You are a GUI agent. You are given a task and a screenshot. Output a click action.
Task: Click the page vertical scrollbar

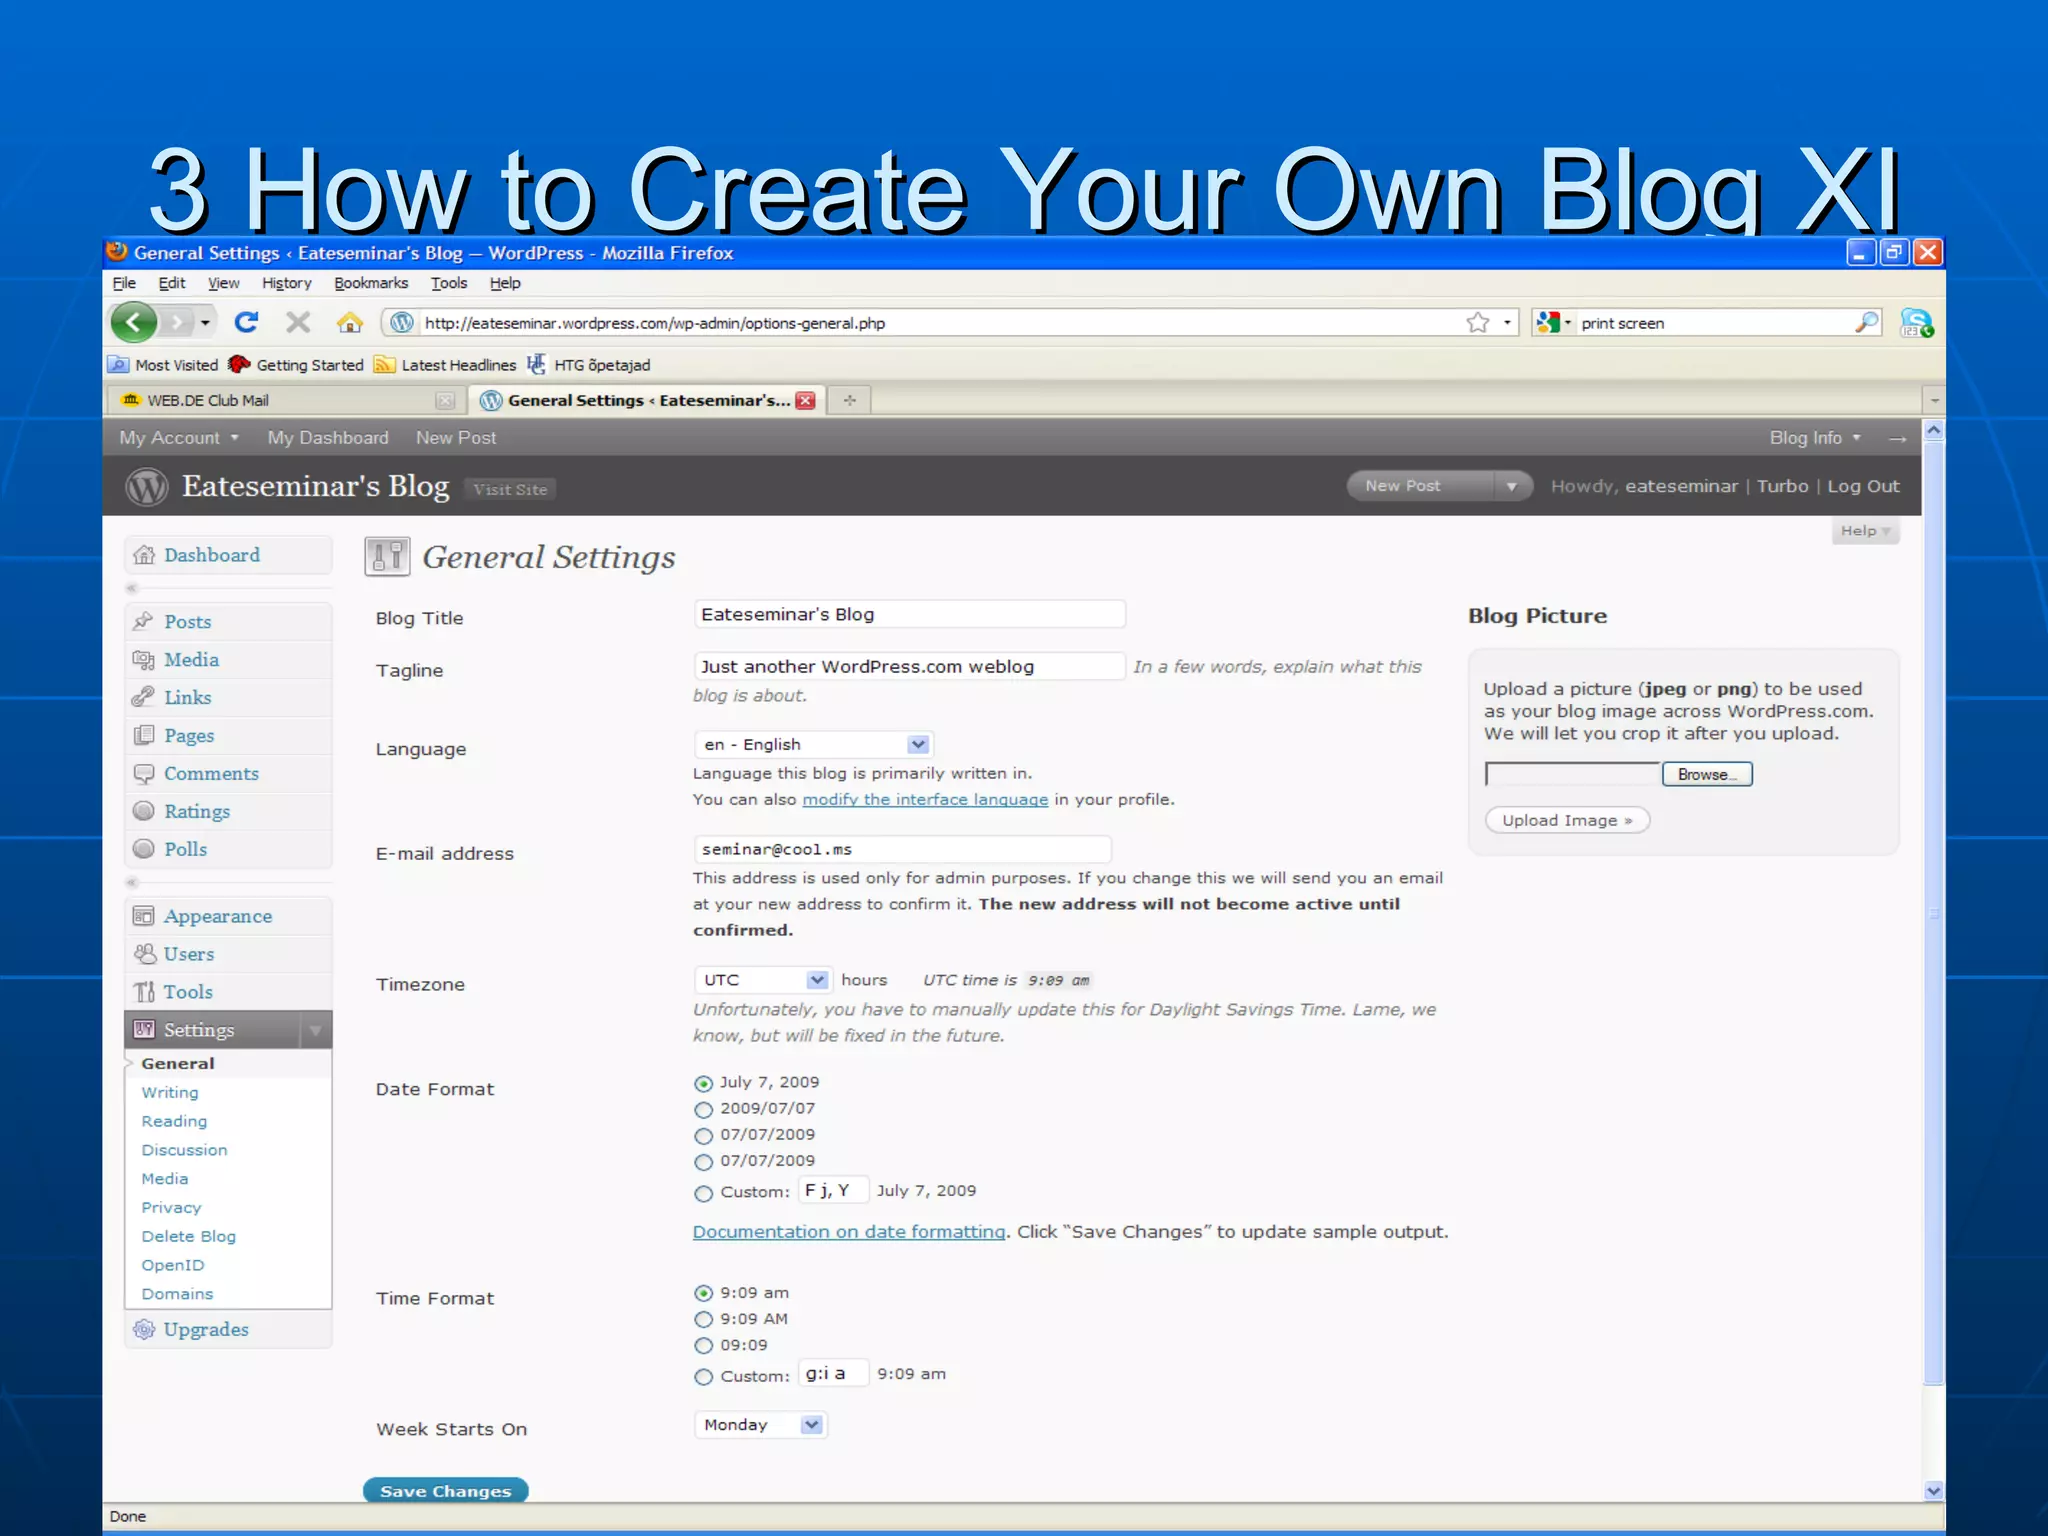(x=1934, y=913)
